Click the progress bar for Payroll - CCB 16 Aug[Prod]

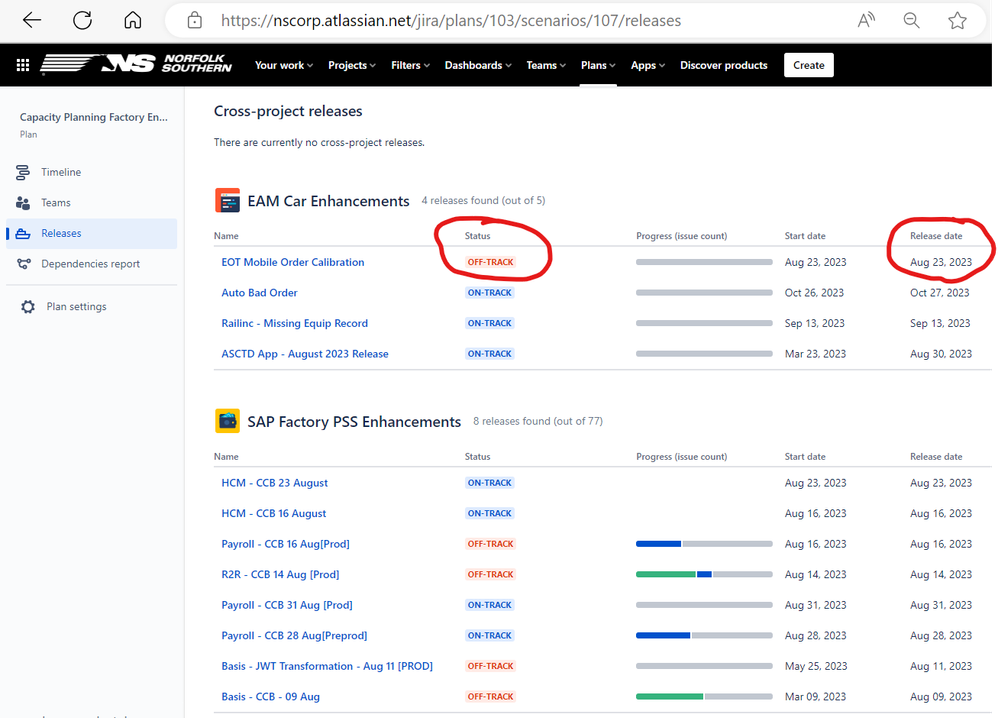[704, 544]
